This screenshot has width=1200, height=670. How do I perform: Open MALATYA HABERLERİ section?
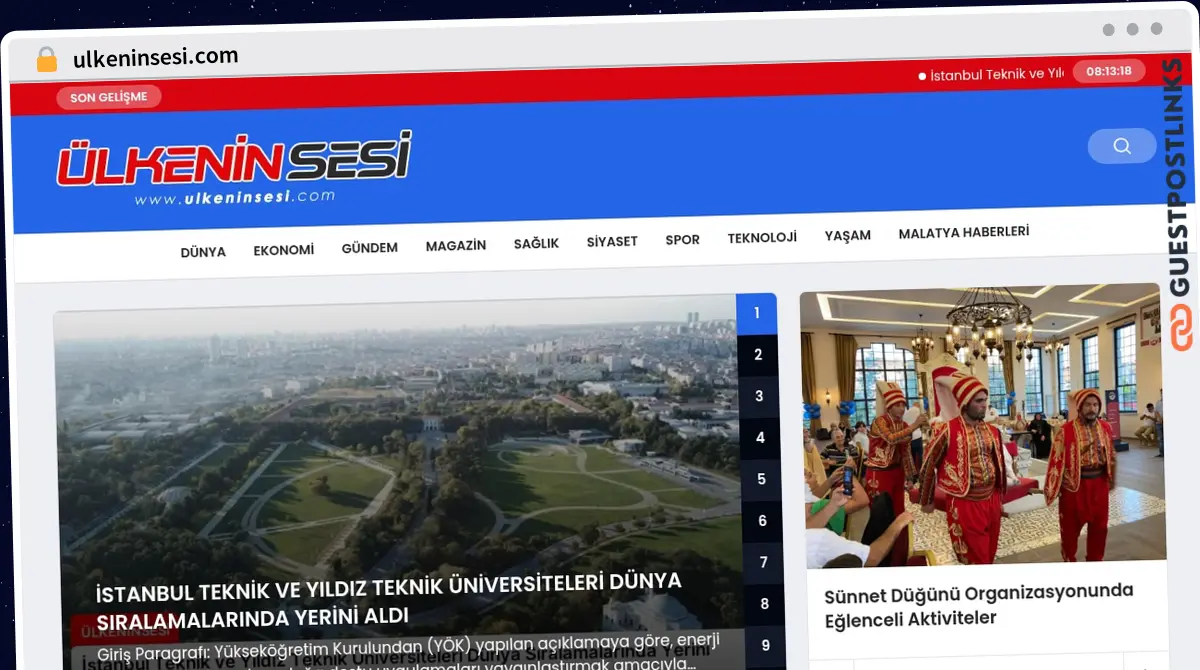click(964, 233)
